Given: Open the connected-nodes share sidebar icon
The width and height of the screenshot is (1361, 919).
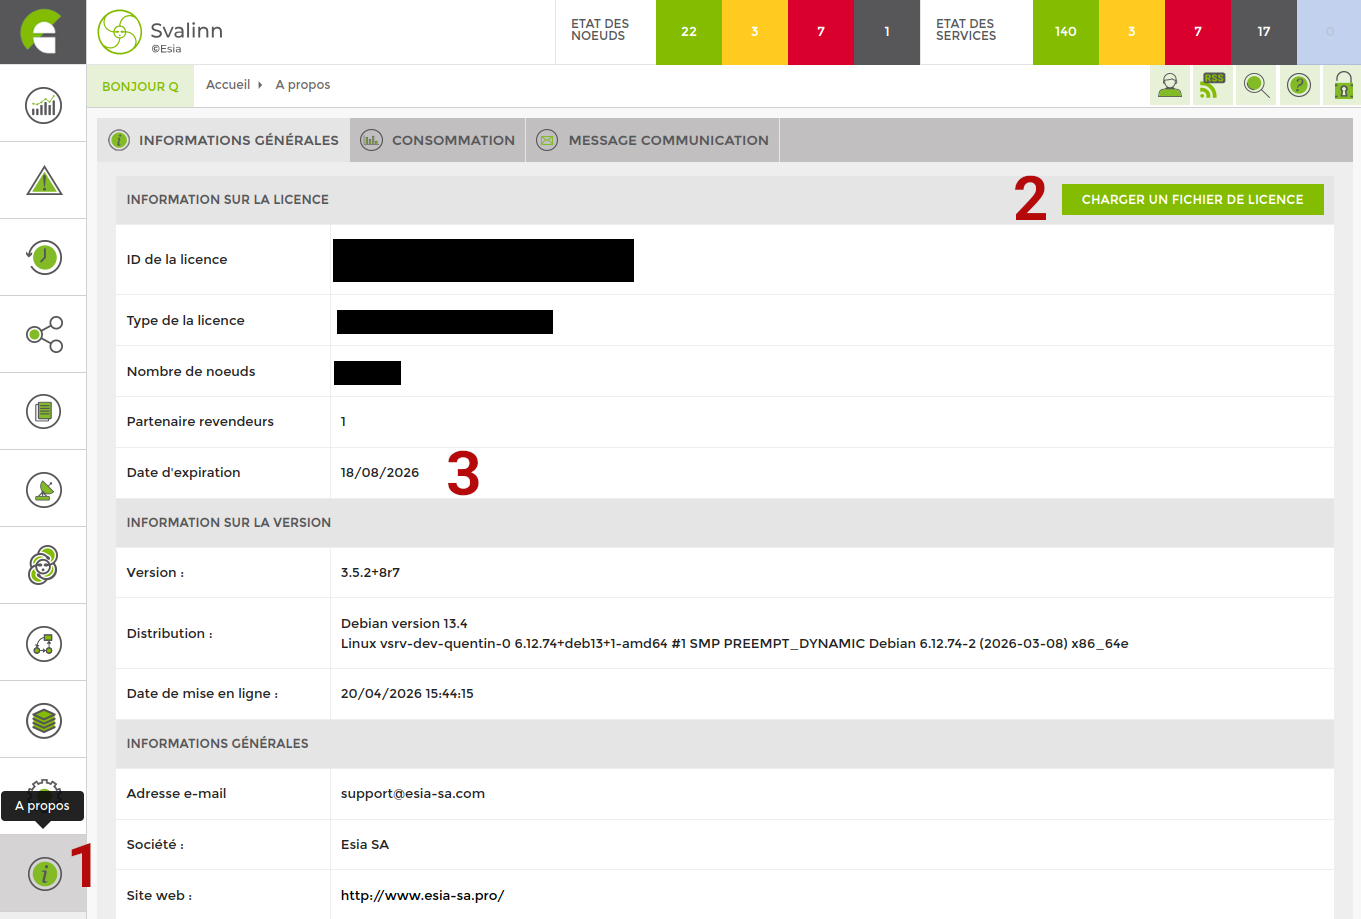Looking at the screenshot, I should 43,334.
